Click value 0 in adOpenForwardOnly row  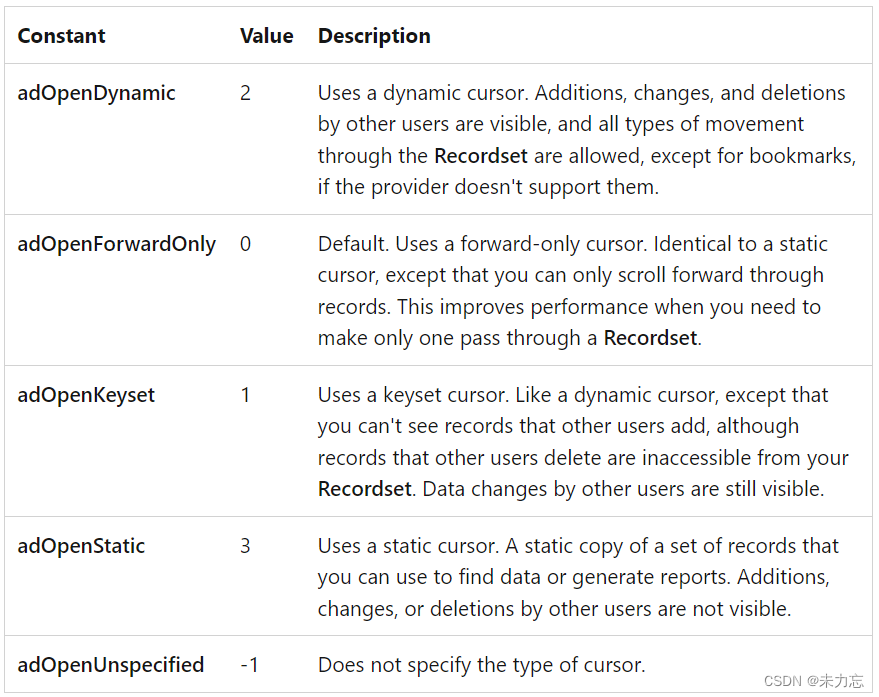pyautogui.click(x=246, y=244)
